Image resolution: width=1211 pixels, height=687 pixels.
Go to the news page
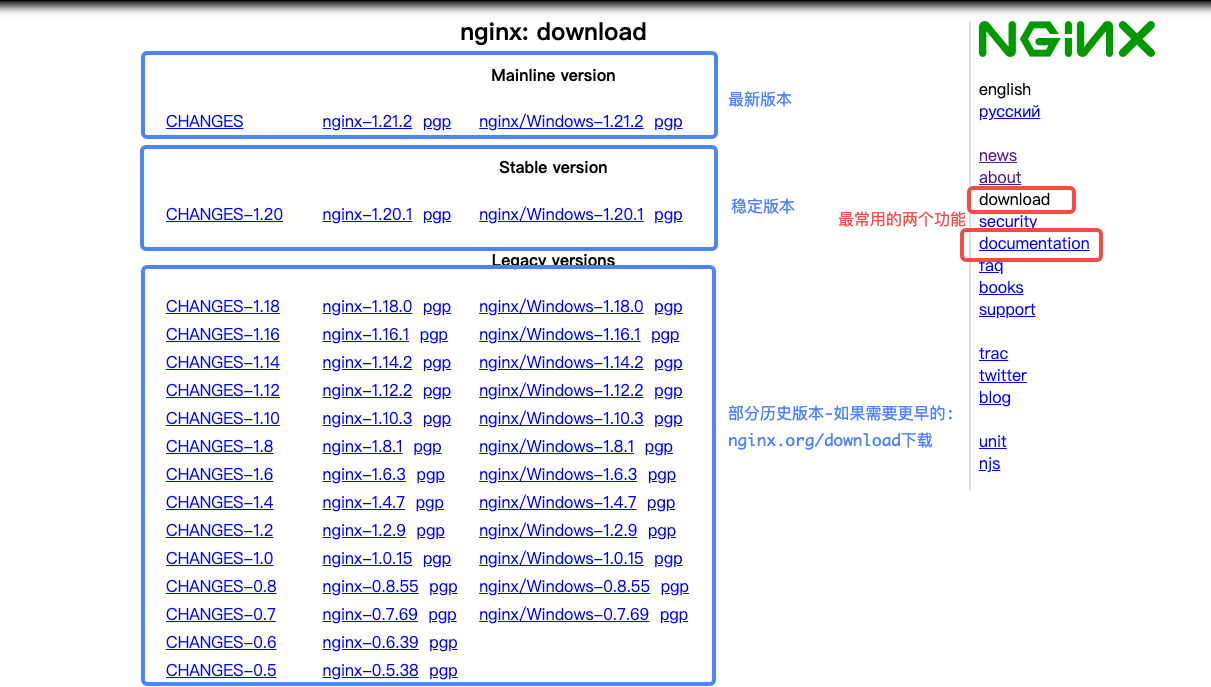(997, 156)
